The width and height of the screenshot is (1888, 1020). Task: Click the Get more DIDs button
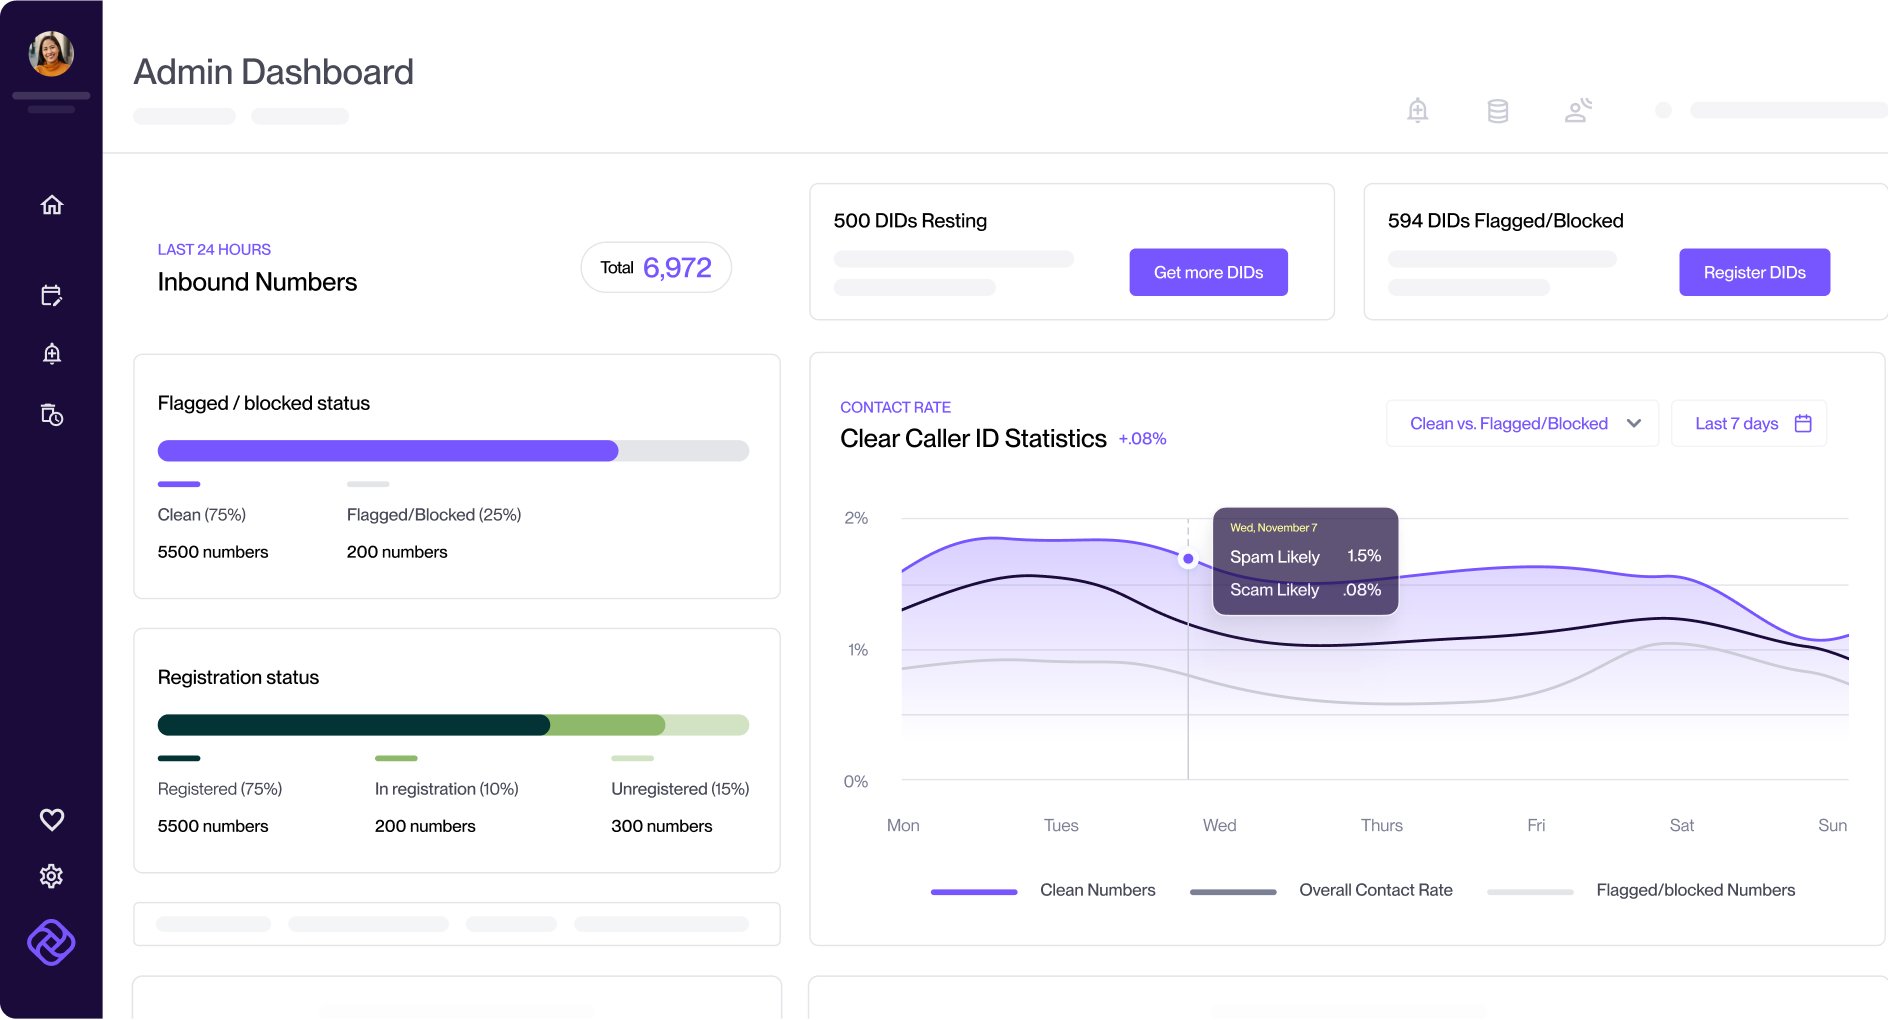(x=1208, y=272)
